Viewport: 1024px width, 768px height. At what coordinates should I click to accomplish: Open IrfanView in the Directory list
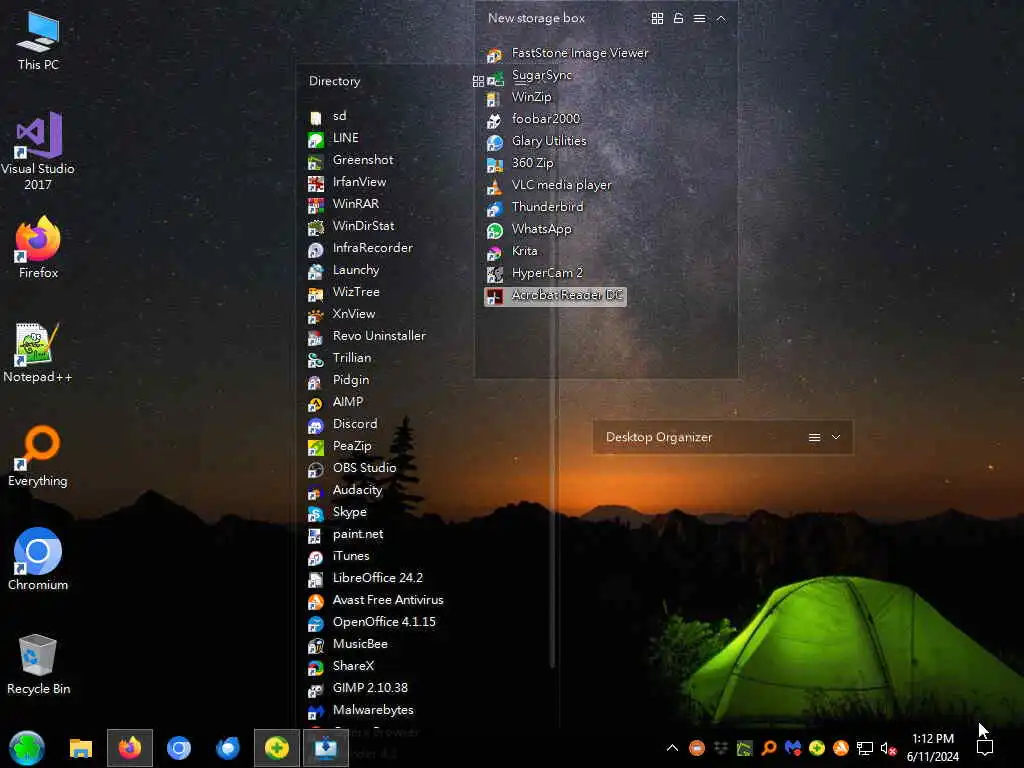[x=347, y=183]
